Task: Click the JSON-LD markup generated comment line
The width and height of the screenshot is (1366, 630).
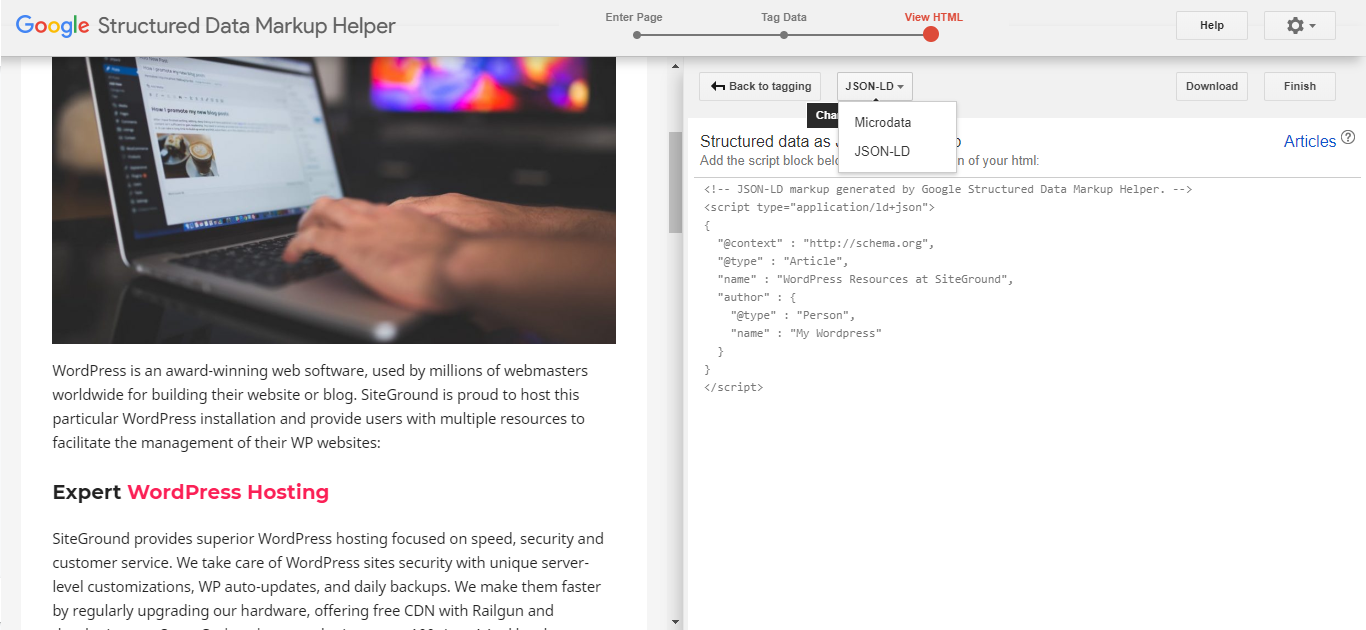Action: [x=947, y=189]
